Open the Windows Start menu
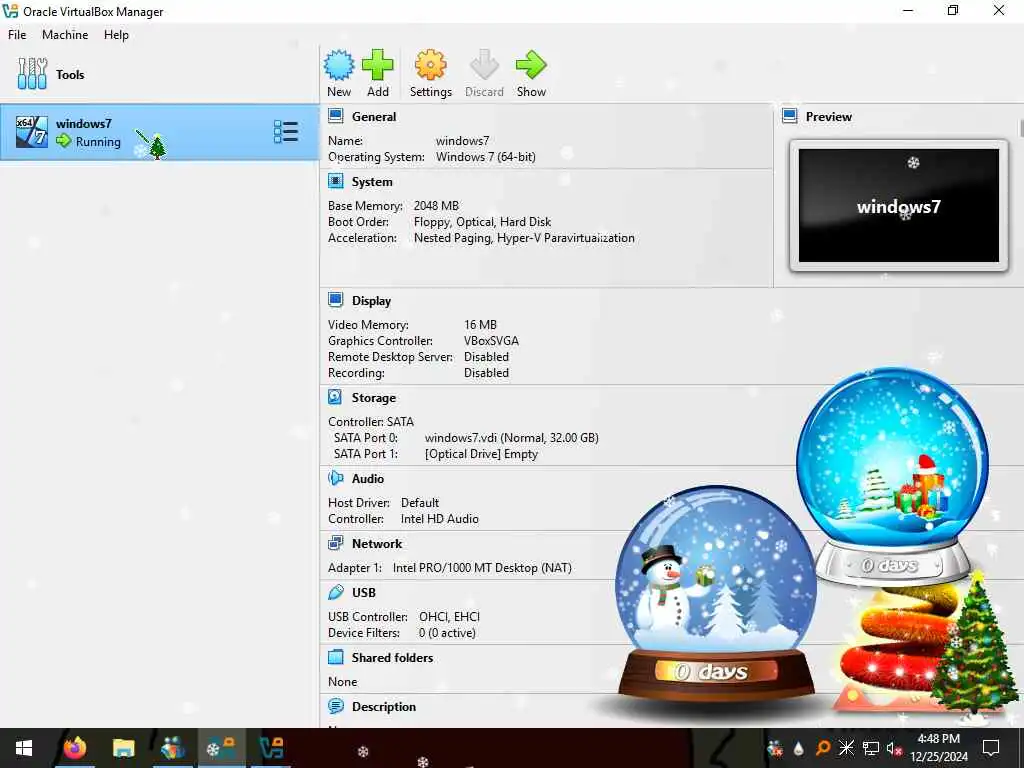The height and width of the screenshot is (768, 1024). tap(24, 748)
